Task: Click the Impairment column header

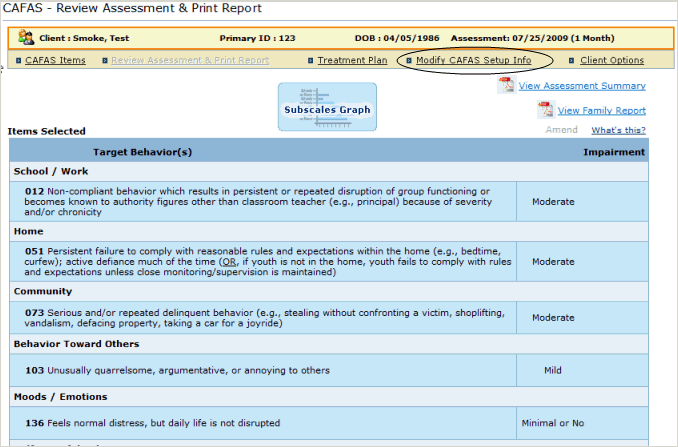Action: [614, 152]
